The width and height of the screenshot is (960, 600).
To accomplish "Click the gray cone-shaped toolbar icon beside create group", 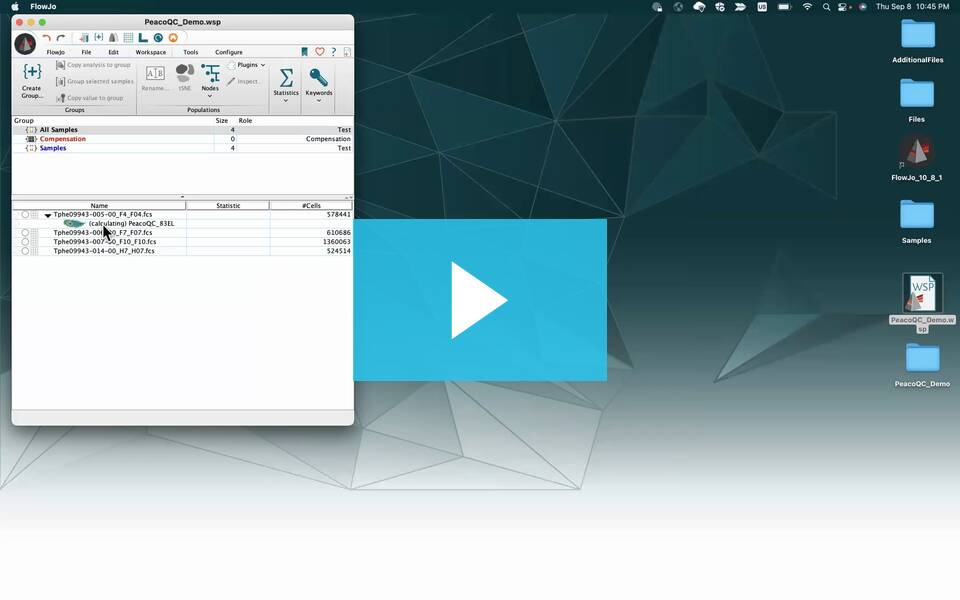I will click(x=113, y=38).
